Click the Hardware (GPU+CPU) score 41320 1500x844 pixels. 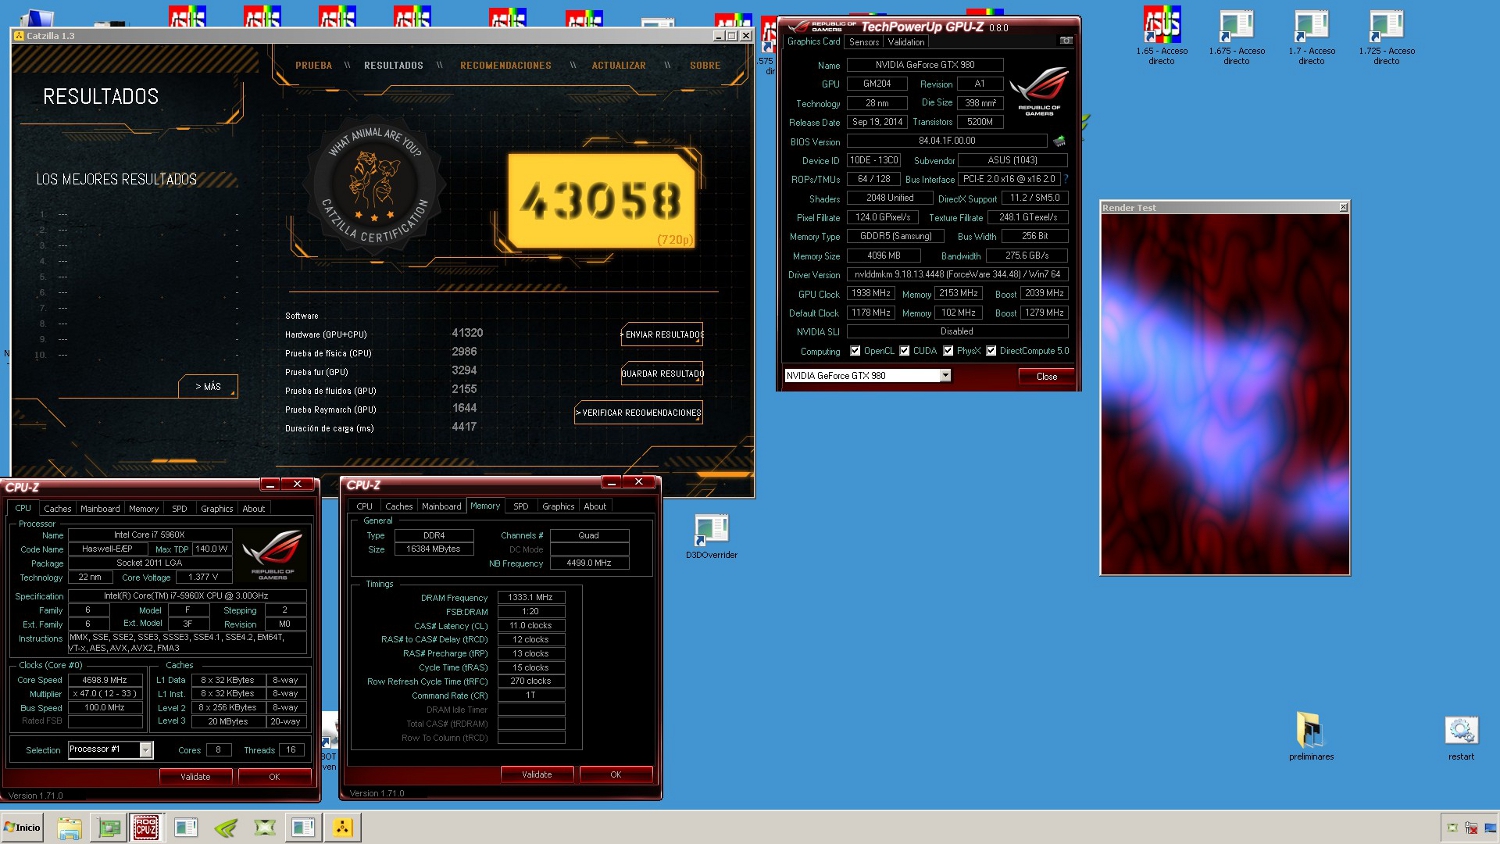[467, 333]
